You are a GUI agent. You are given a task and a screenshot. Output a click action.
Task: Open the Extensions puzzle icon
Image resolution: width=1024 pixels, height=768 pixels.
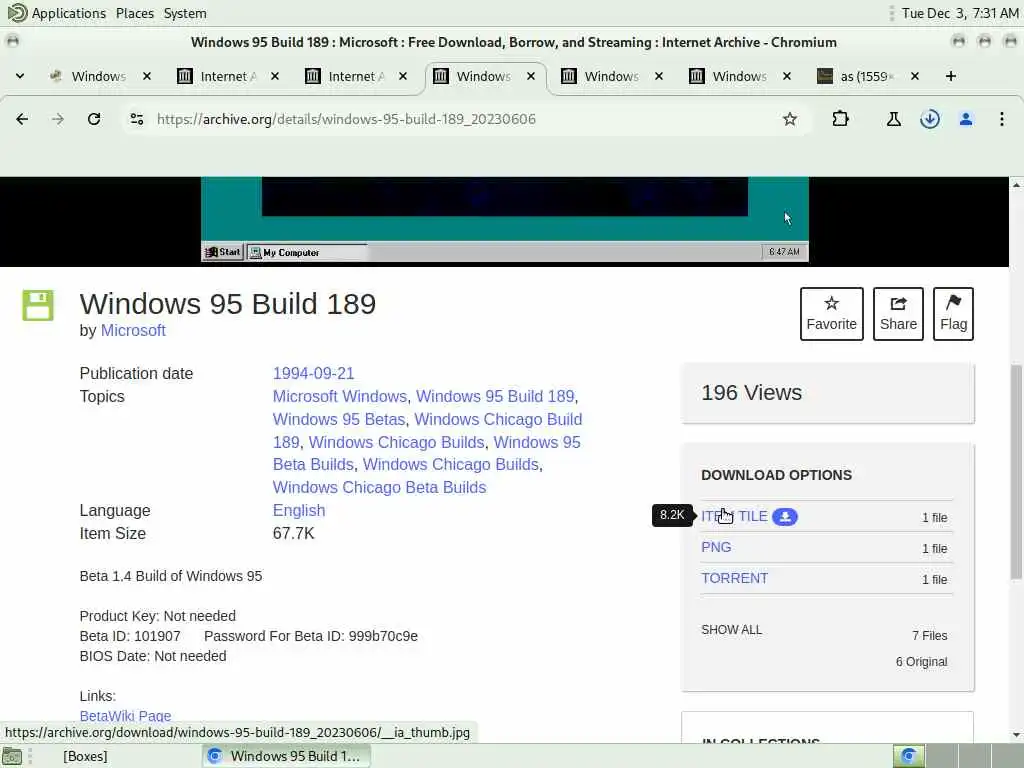[840, 119]
